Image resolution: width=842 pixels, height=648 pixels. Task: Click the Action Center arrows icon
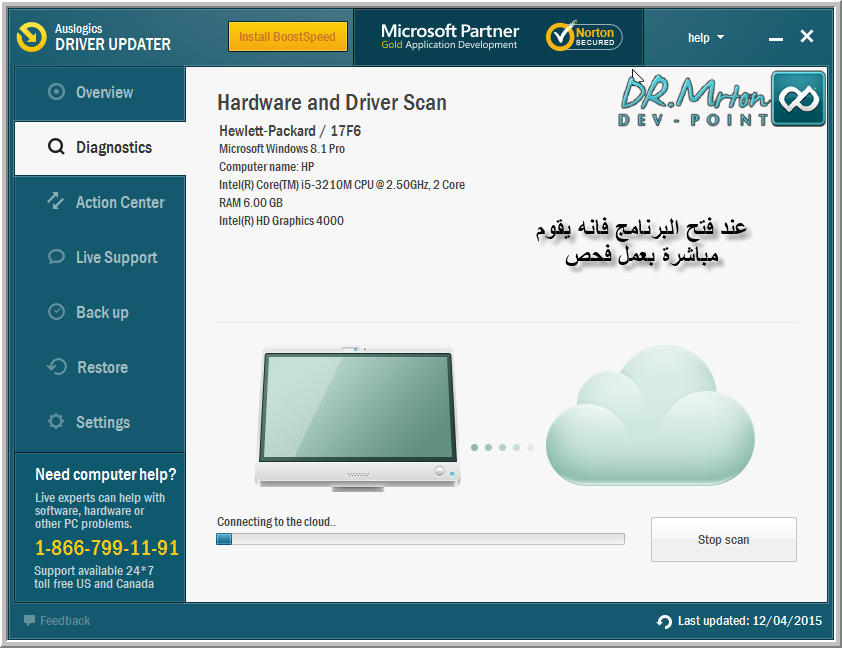click(x=56, y=202)
